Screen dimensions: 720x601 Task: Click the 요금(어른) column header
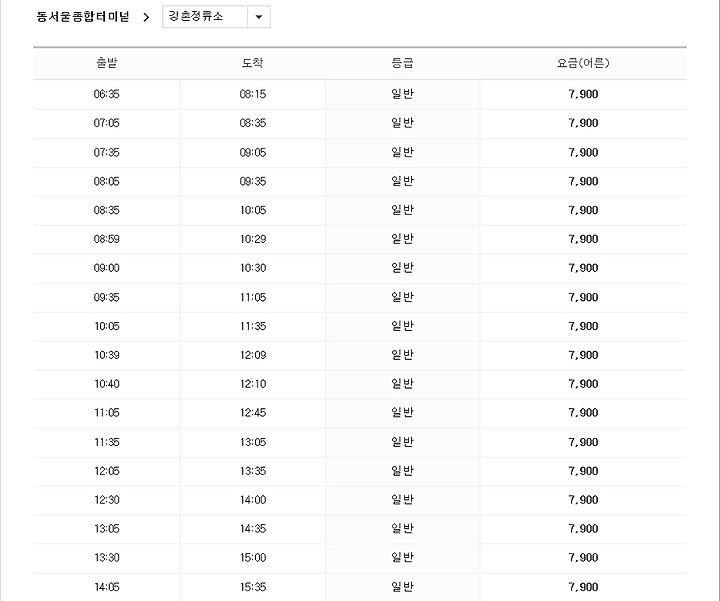583,63
